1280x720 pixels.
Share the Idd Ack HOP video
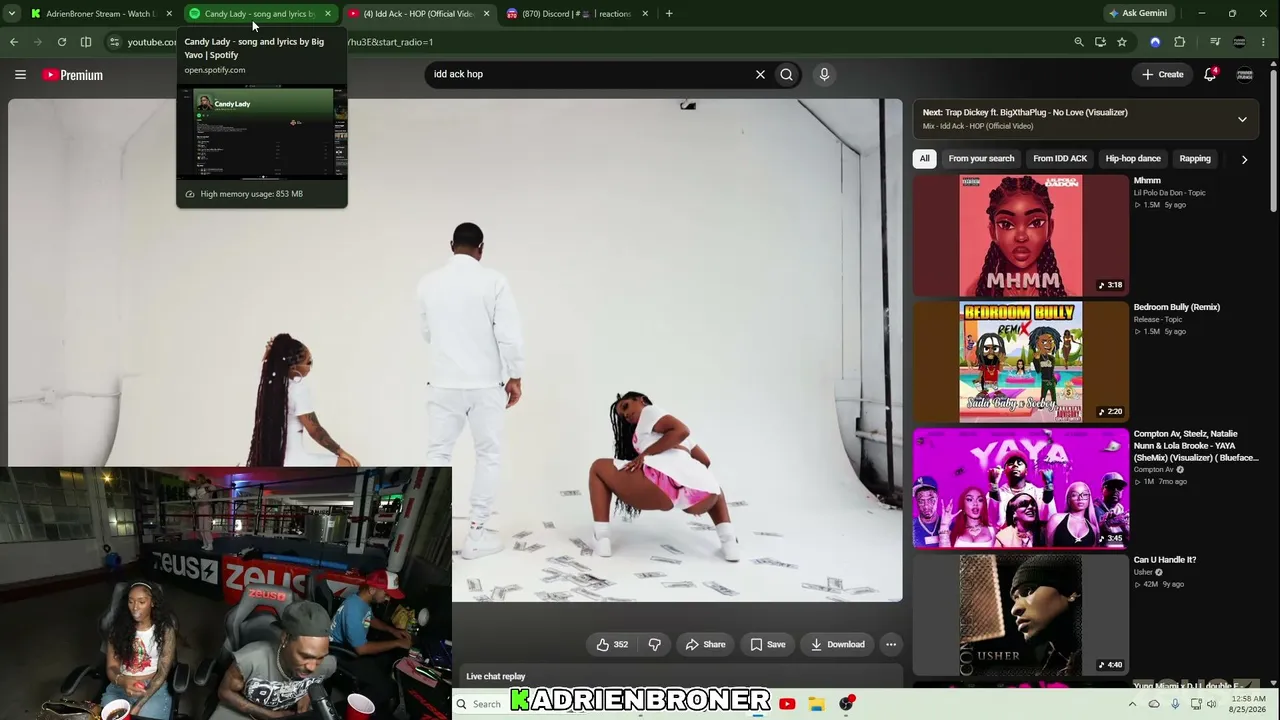tap(705, 644)
